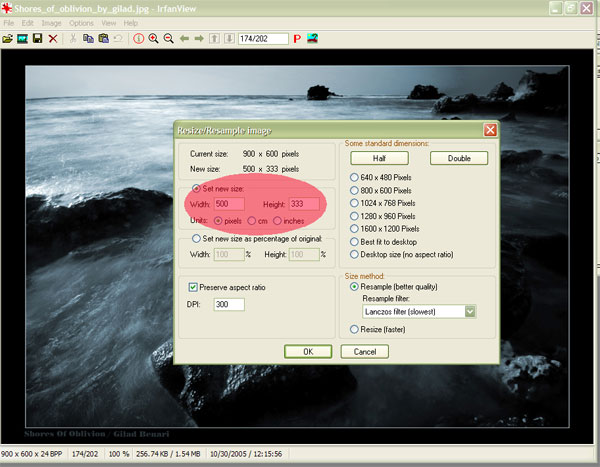Click the DPI field showing 300
This screenshot has height=467, width=600.
coord(229,304)
